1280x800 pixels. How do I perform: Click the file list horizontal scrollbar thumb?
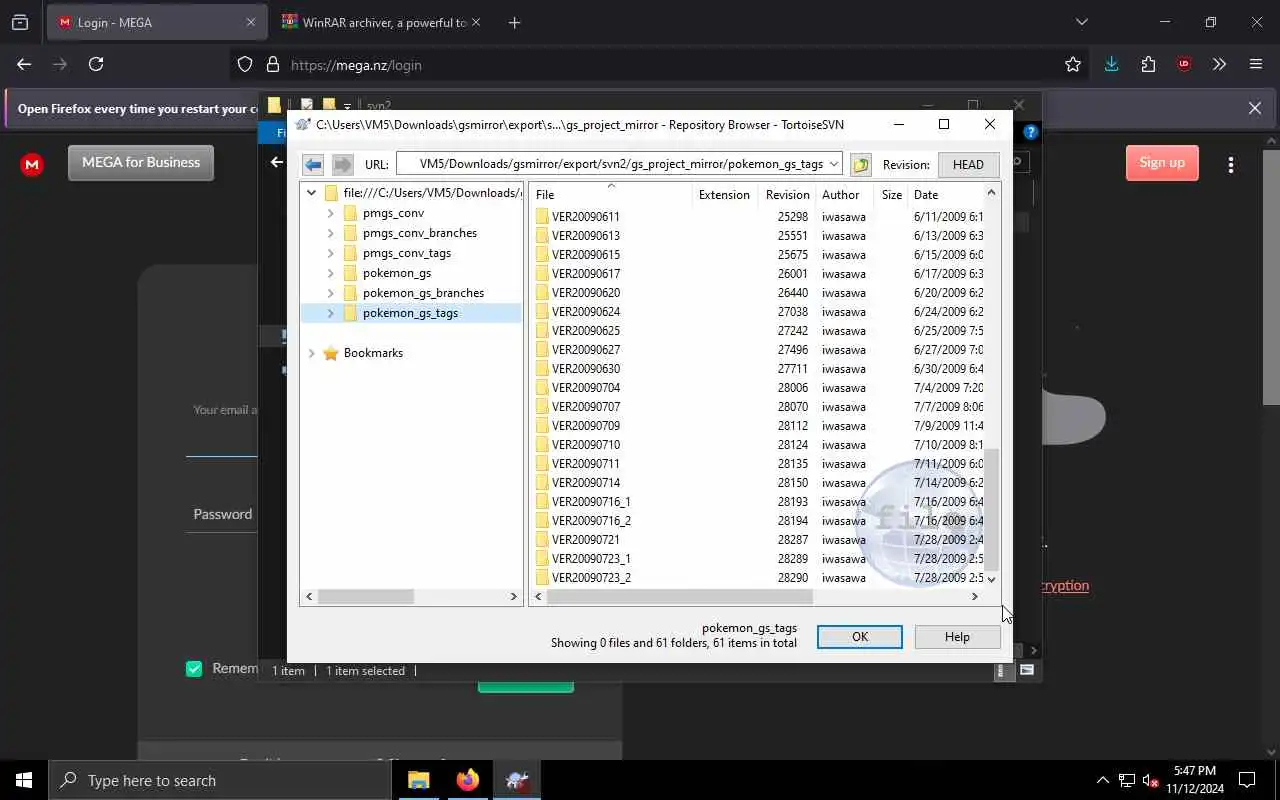coord(679,596)
